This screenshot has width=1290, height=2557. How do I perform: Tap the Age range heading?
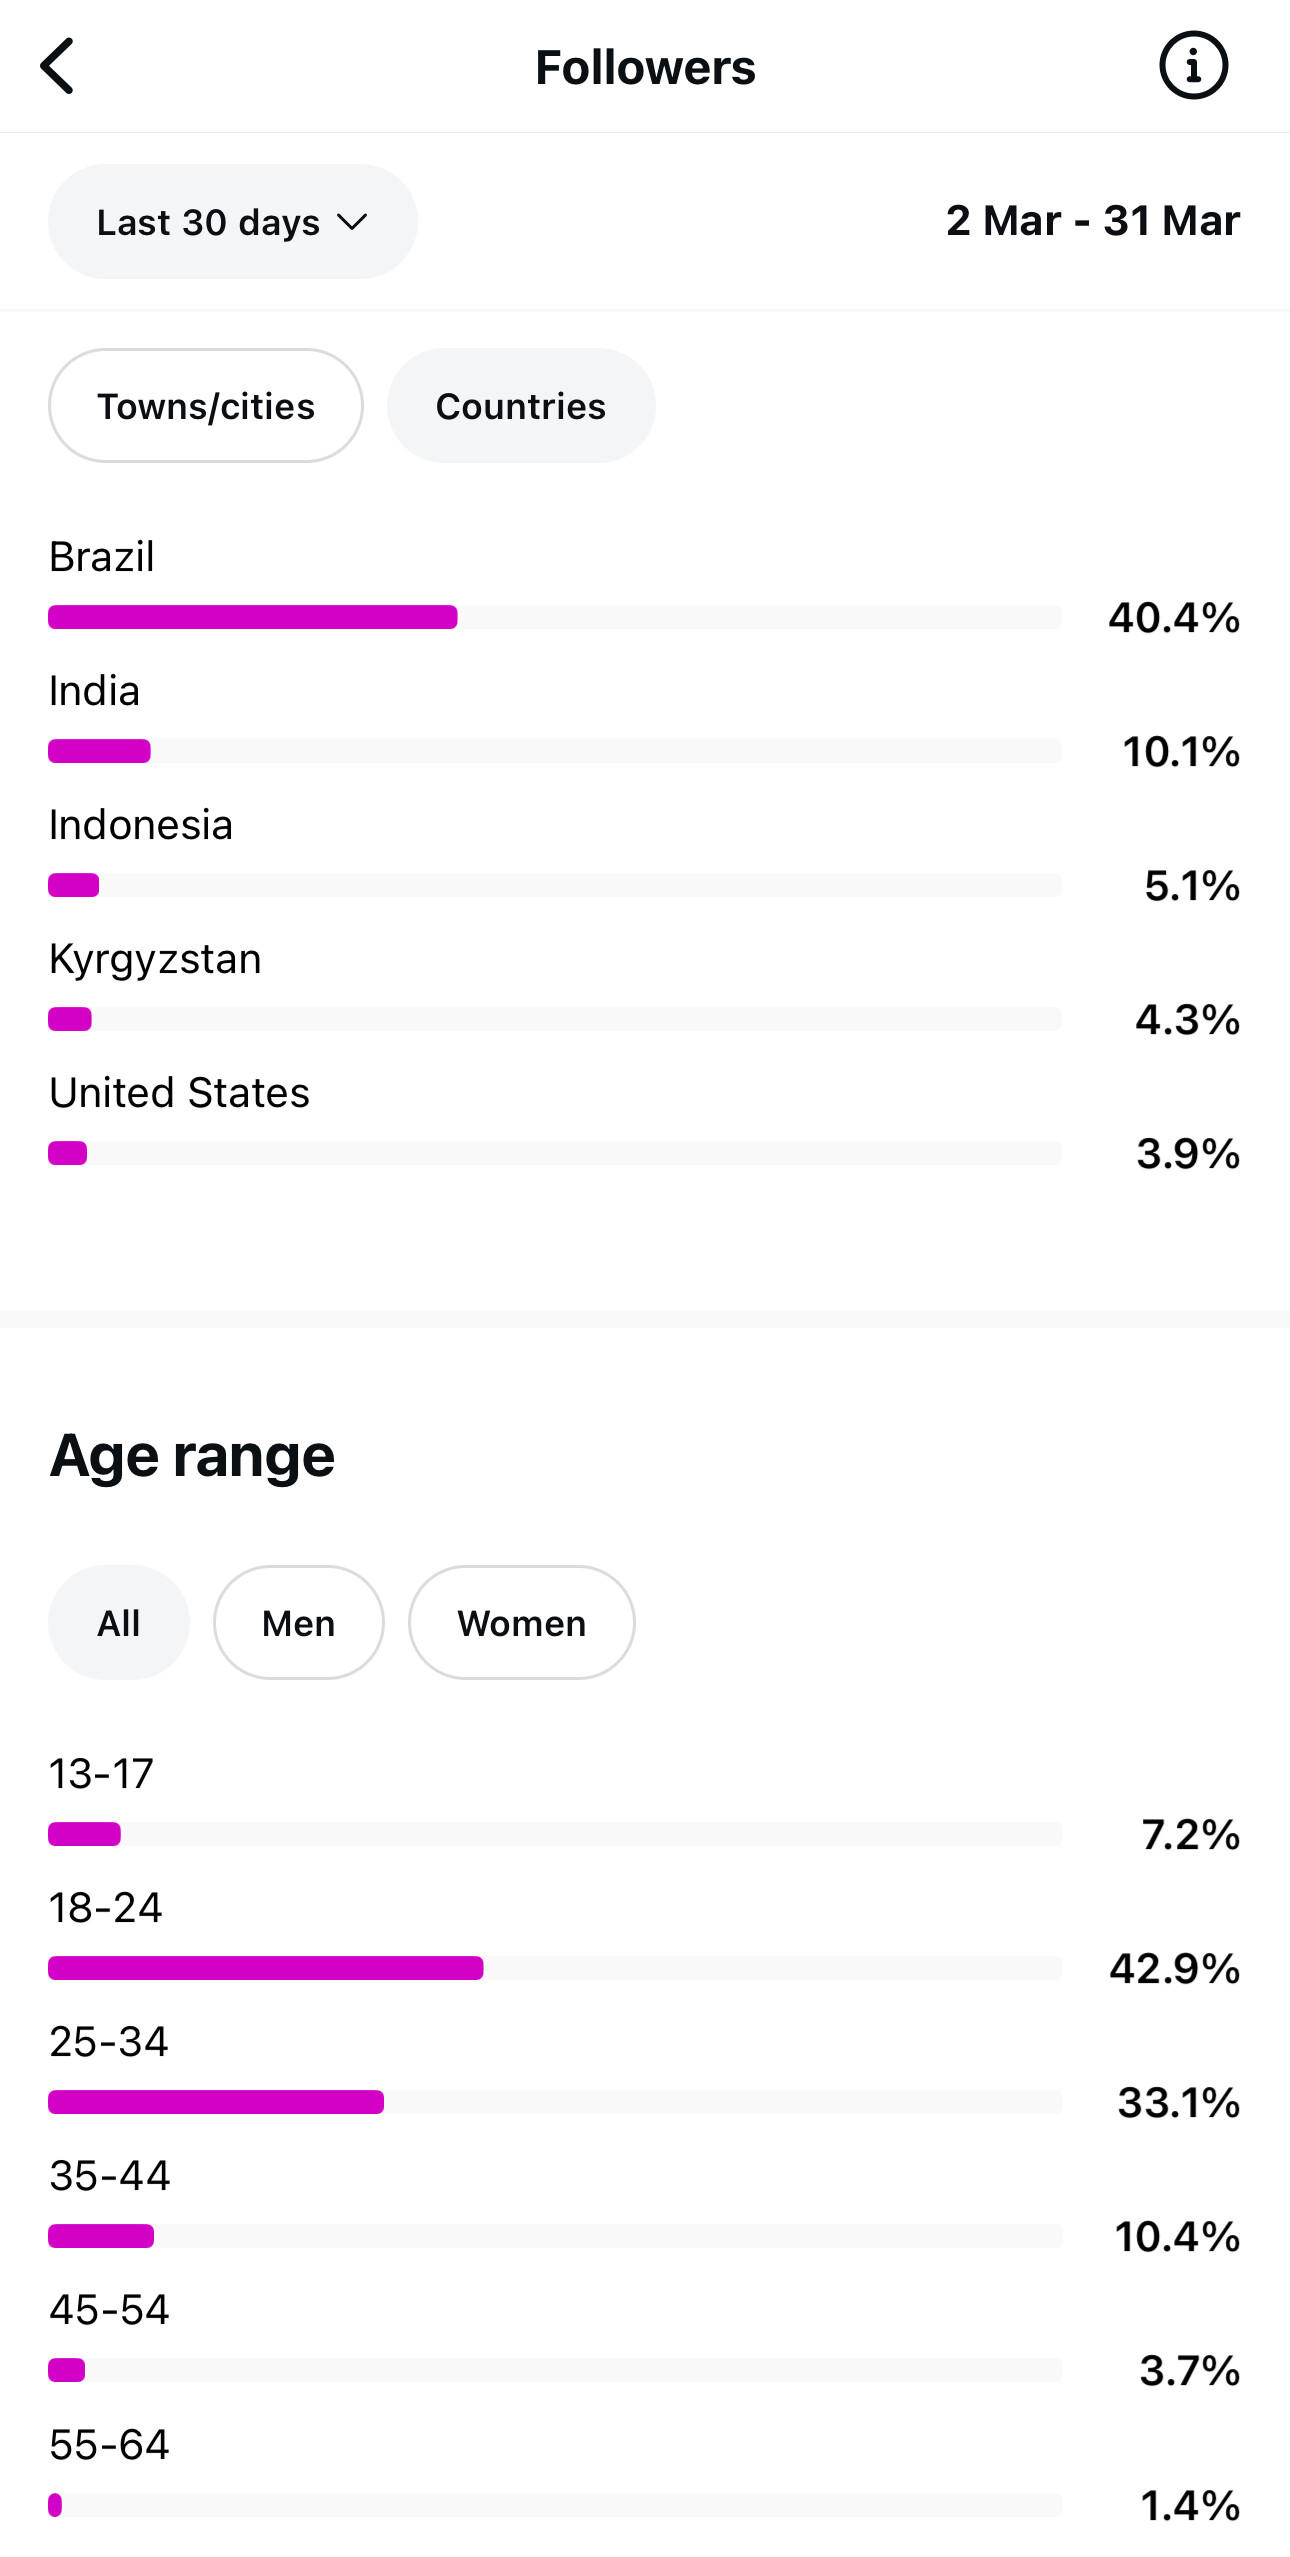(192, 1456)
